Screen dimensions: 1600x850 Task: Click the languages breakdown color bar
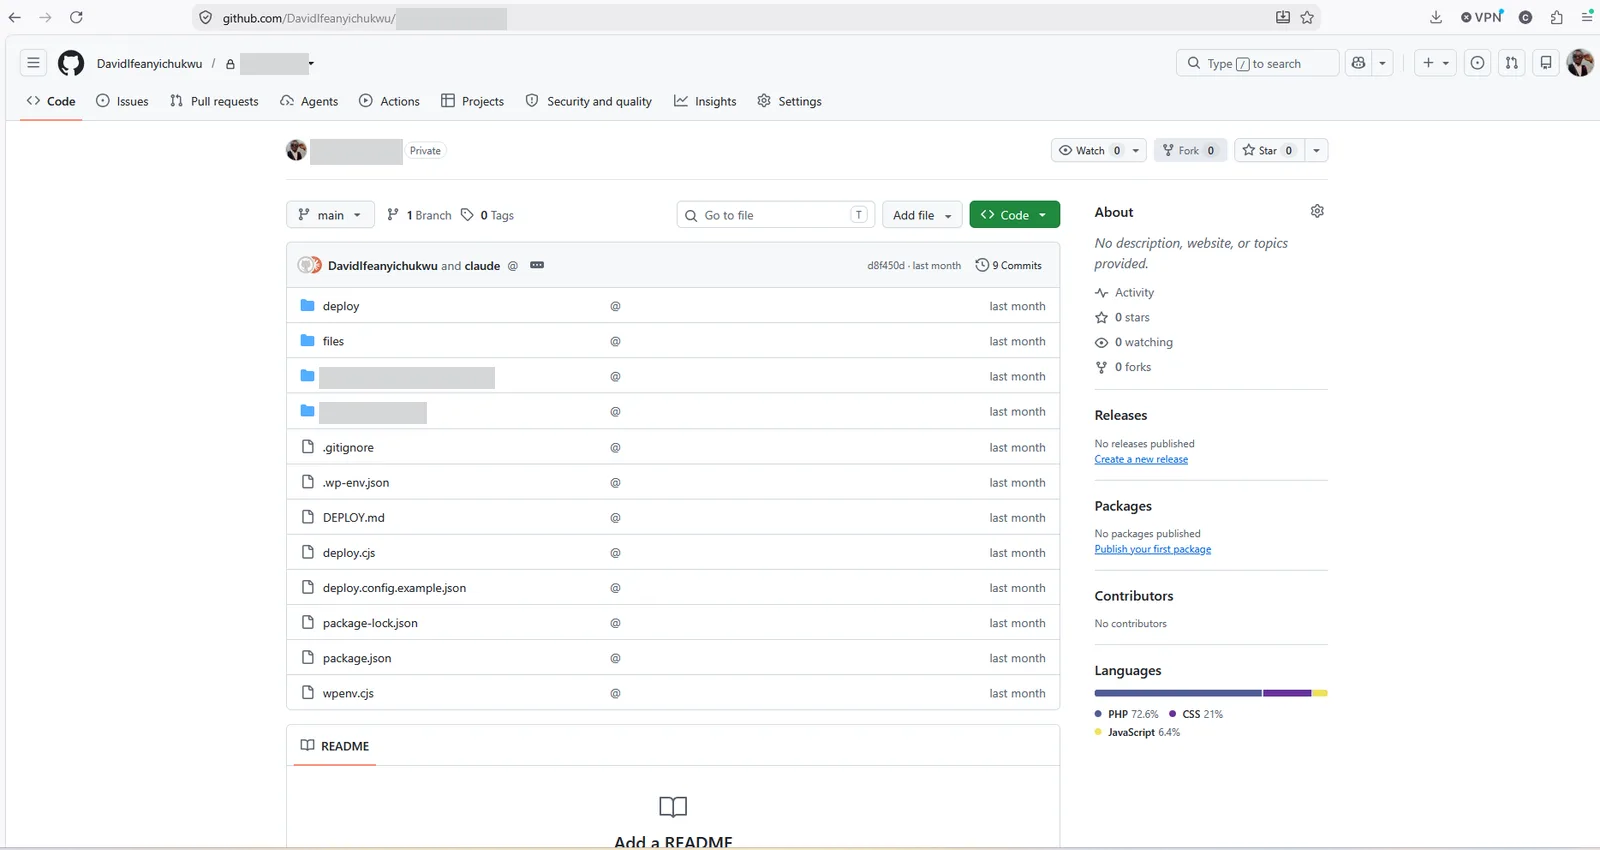pyautogui.click(x=1210, y=693)
